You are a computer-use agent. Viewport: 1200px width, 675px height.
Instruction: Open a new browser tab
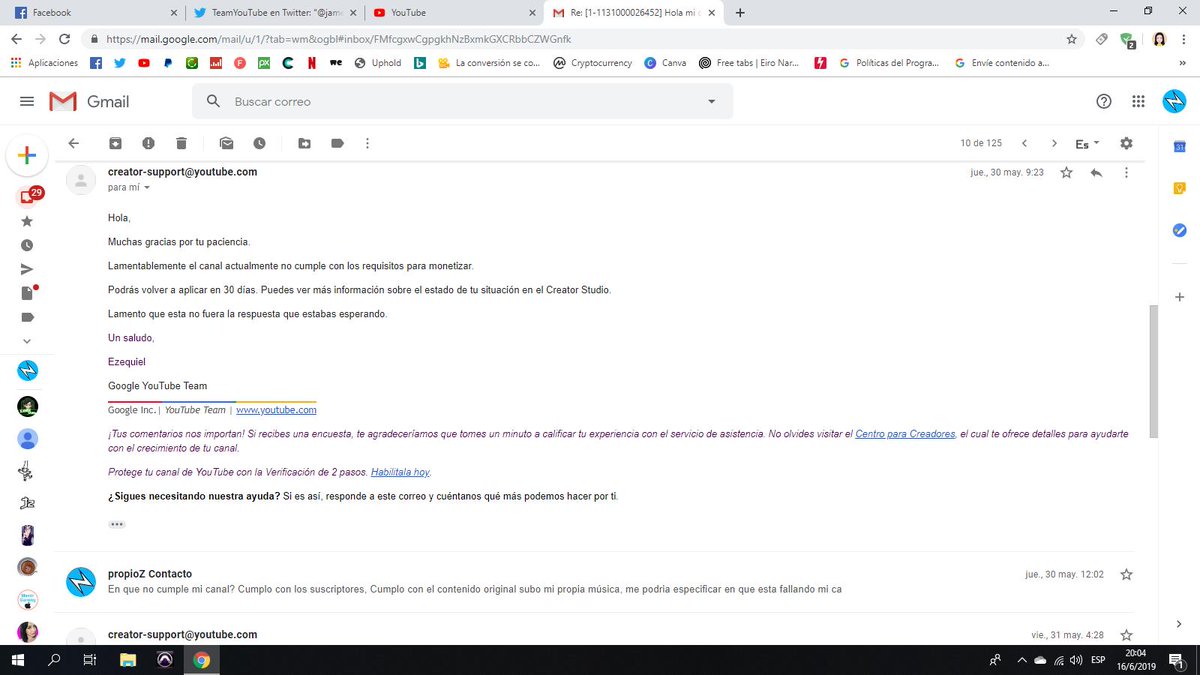click(x=739, y=12)
